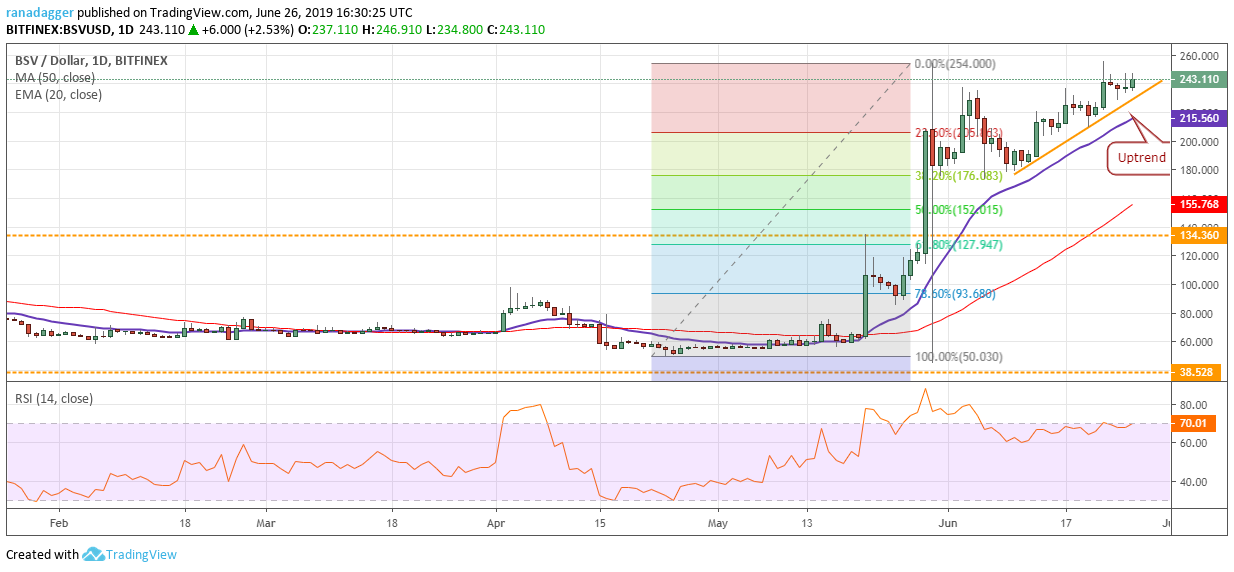Click the May date axis label

[x=719, y=522]
